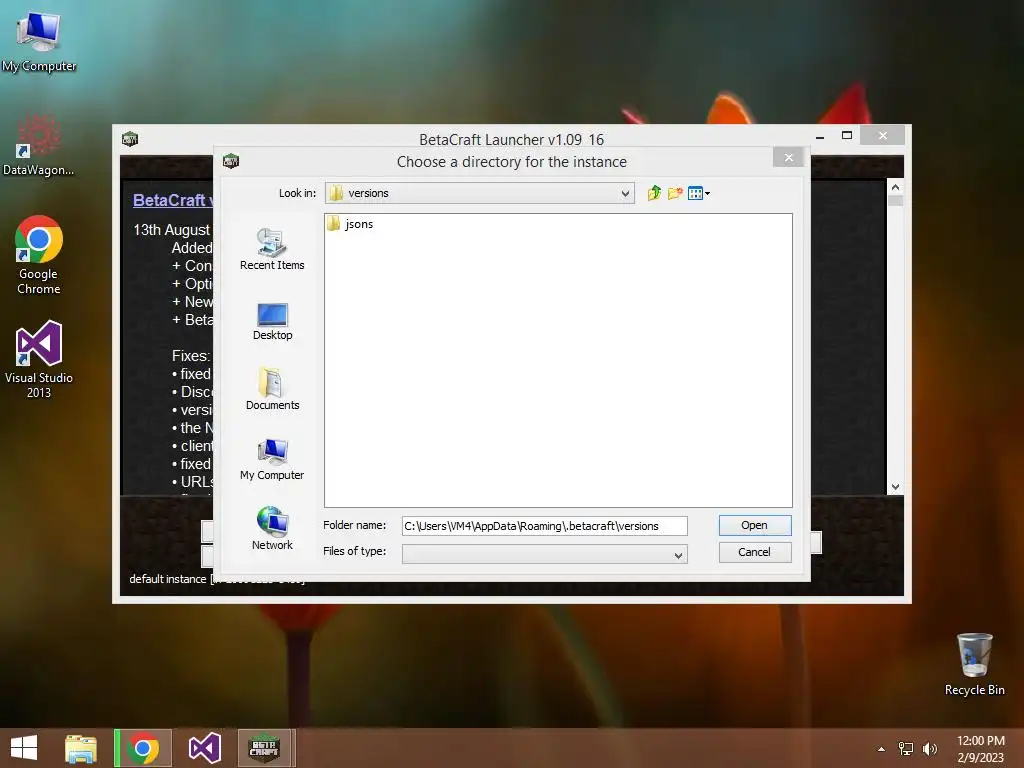Screen dimensions: 1024x768
Task: Click the Cancel button
Action: [755, 552]
